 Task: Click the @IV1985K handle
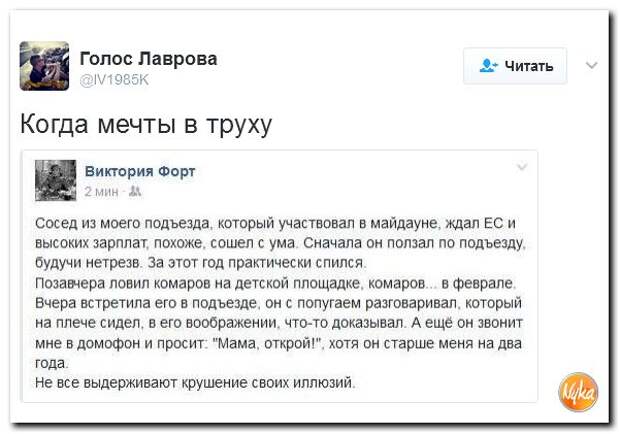[116, 80]
